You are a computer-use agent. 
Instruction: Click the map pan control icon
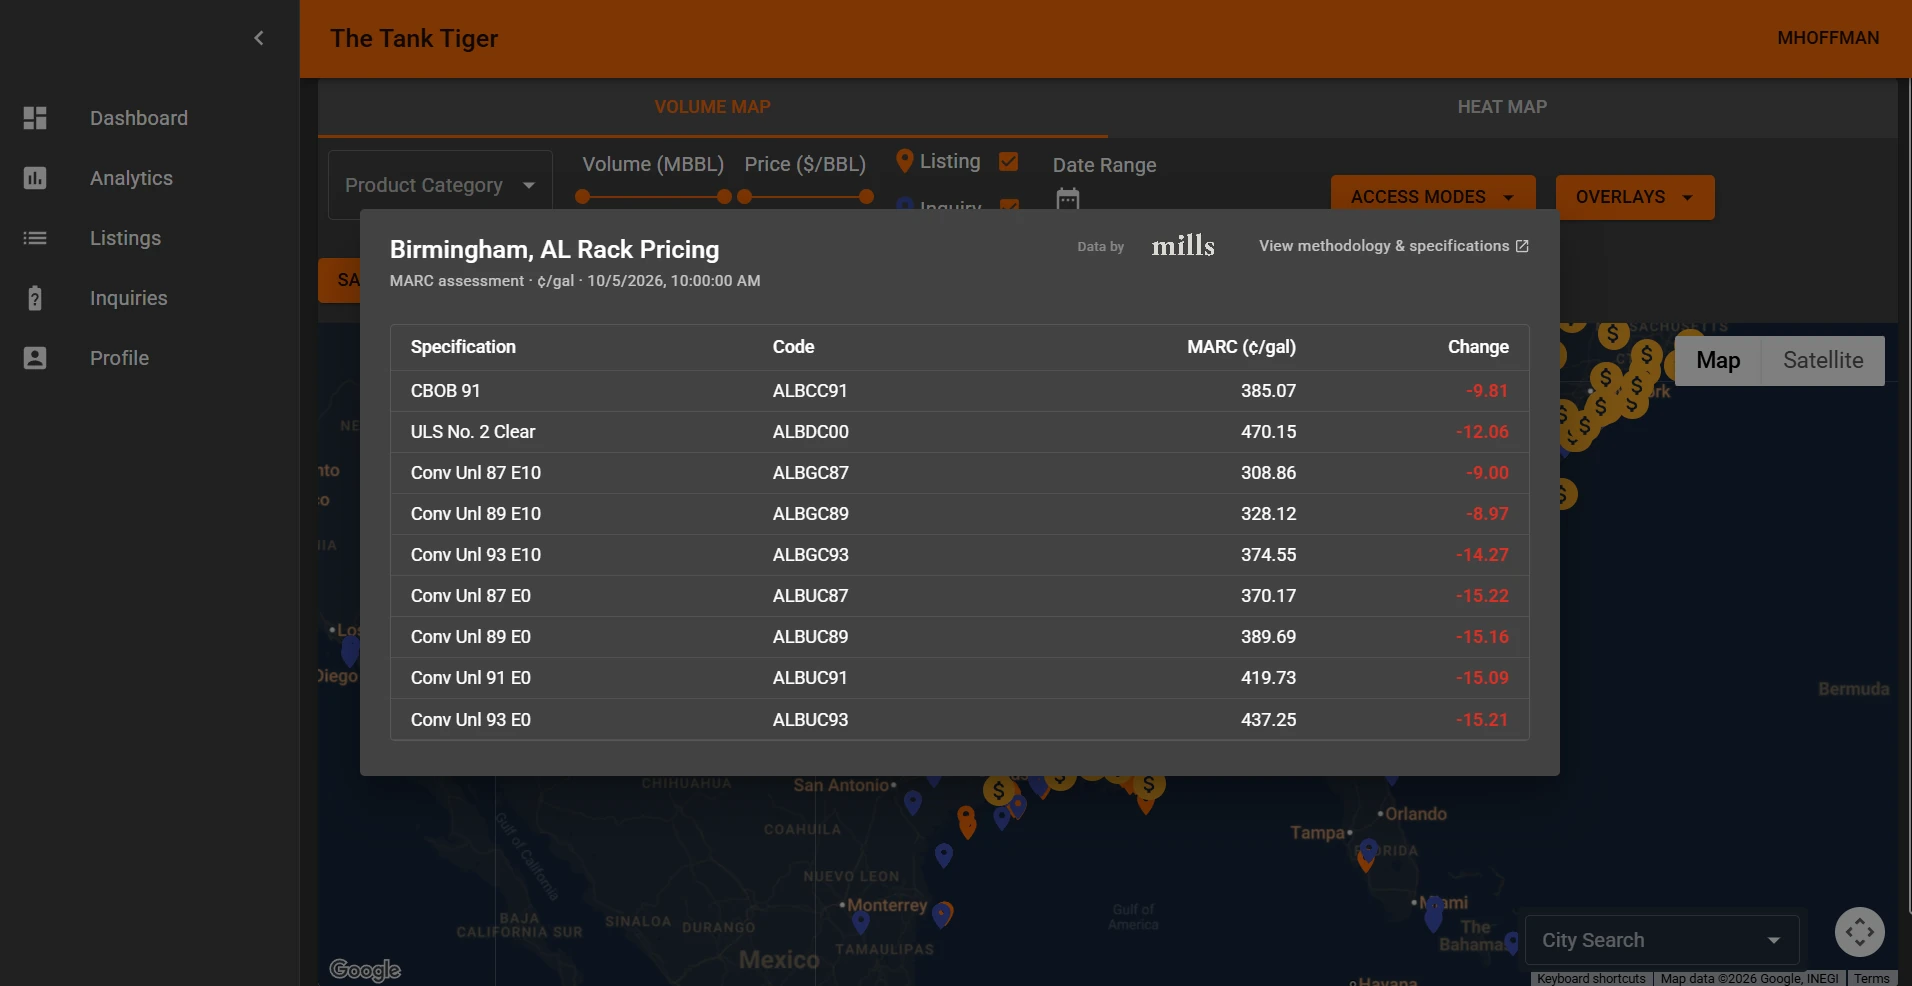point(1860,932)
